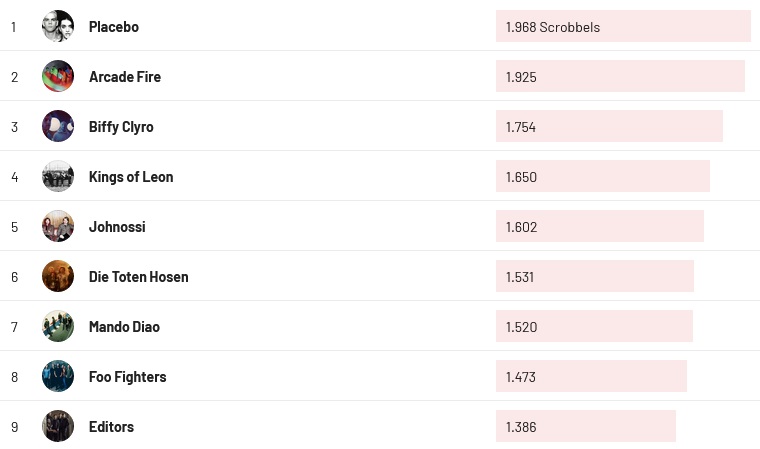Open the Mando Diao artist link

pyautogui.click(x=124, y=327)
